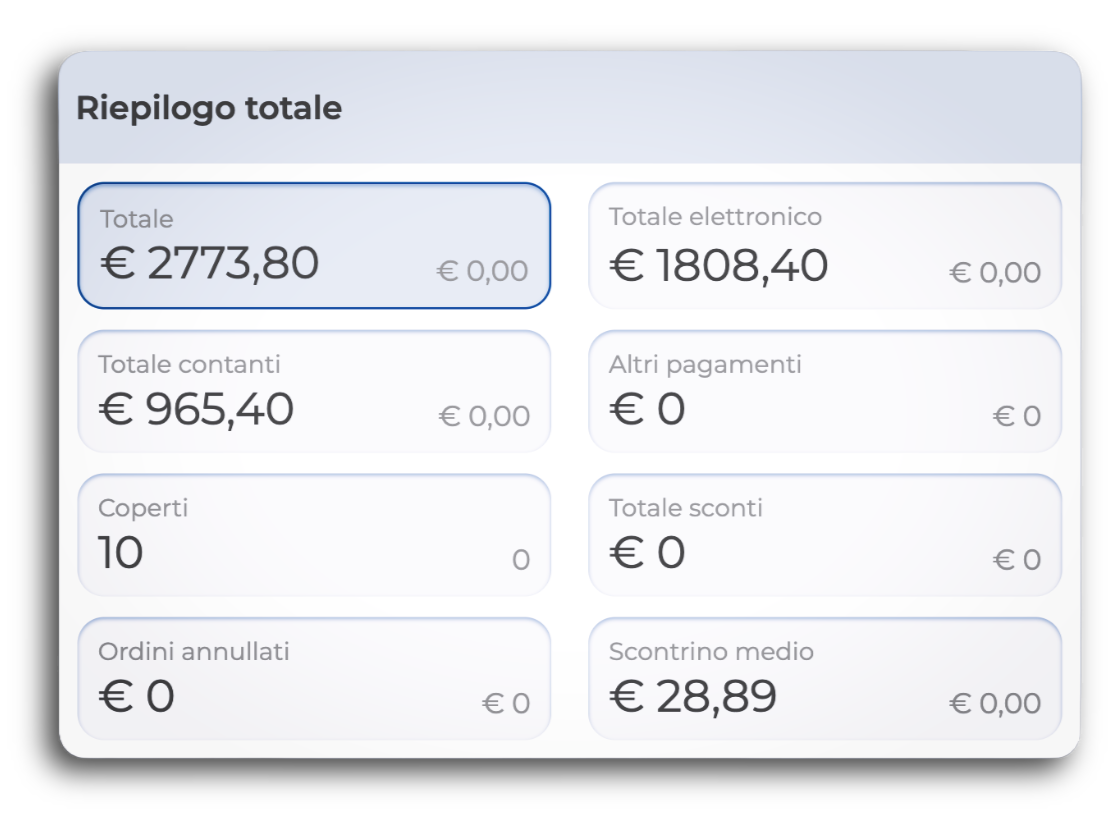The width and height of the screenshot is (1108, 814).
Task: Click small € 0,00 in Totale contanti card
Action: pos(484,416)
